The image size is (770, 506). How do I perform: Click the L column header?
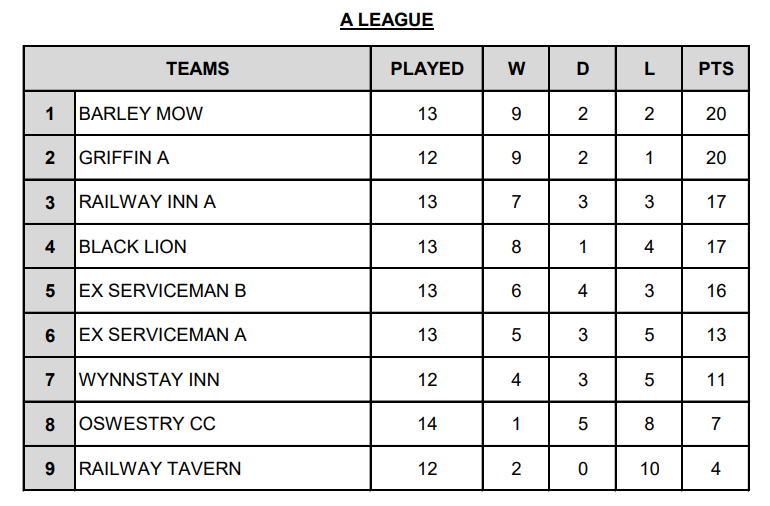click(x=649, y=69)
